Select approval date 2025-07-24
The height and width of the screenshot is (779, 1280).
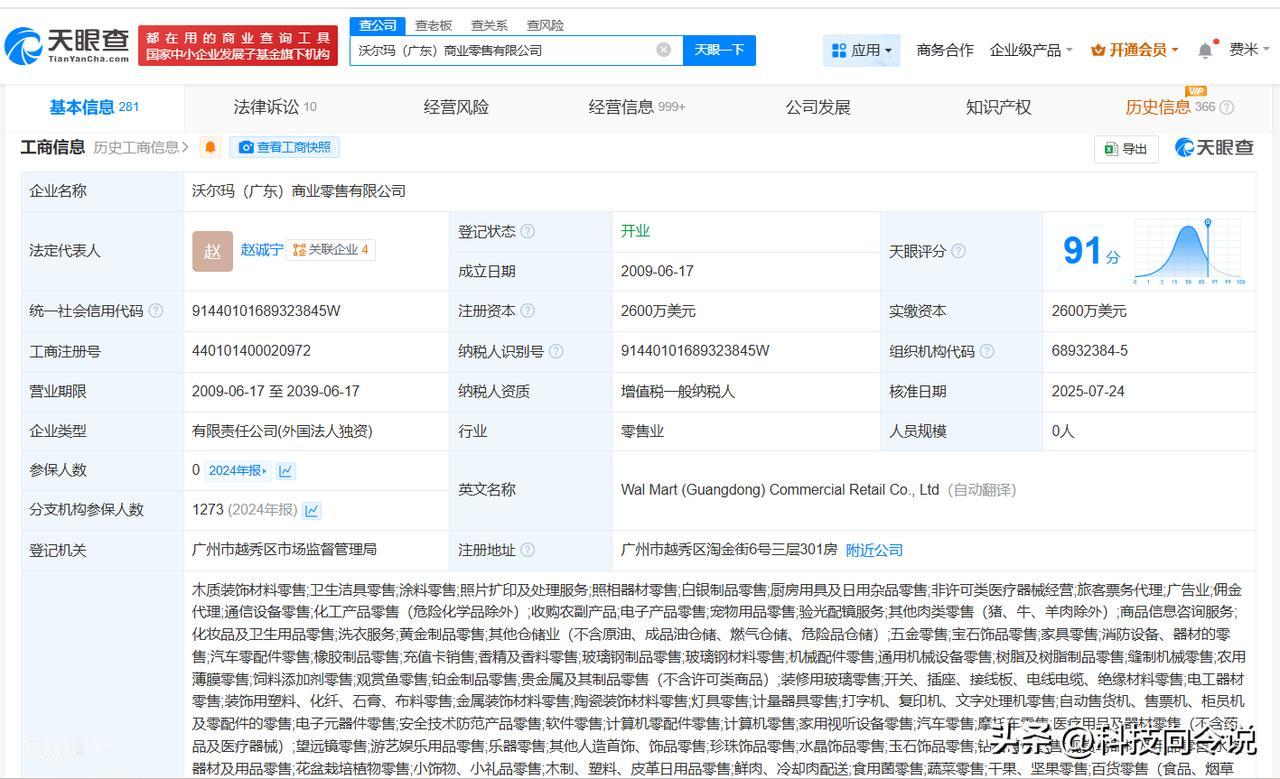(1088, 391)
